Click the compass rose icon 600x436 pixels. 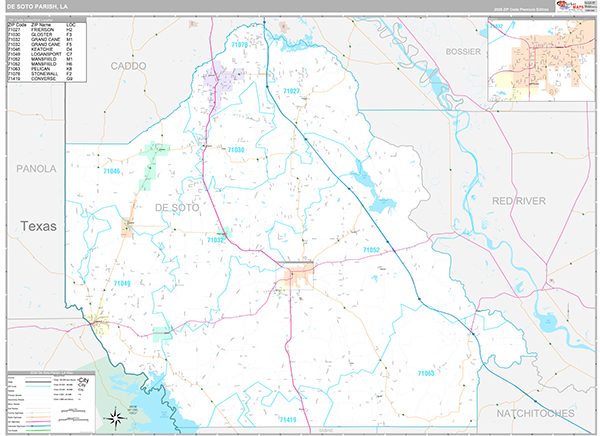[x=116, y=417]
